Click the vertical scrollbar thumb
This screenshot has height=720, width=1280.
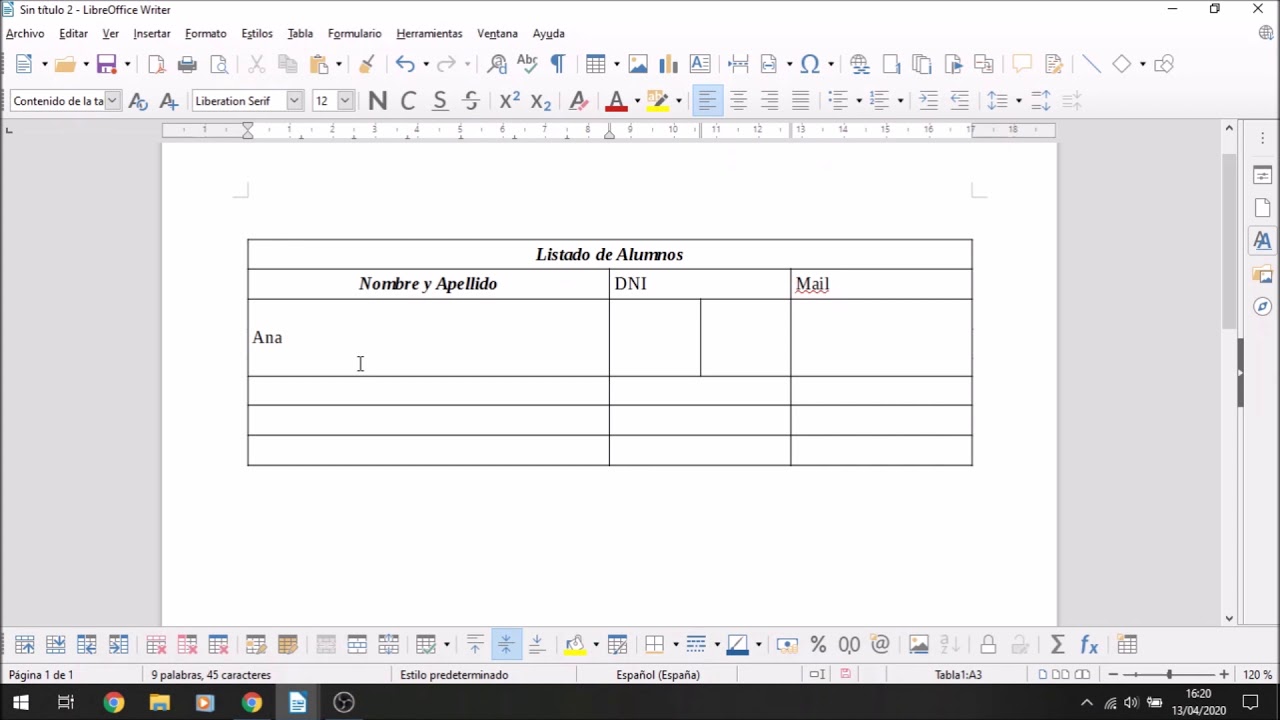[1229, 242]
